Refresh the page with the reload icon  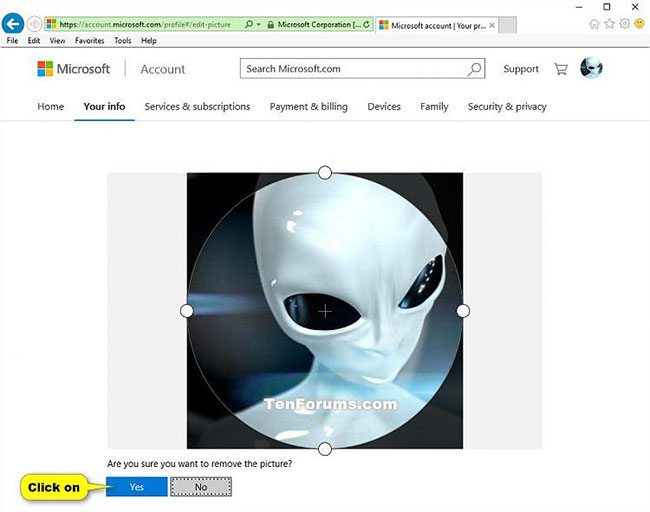click(x=366, y=24)
